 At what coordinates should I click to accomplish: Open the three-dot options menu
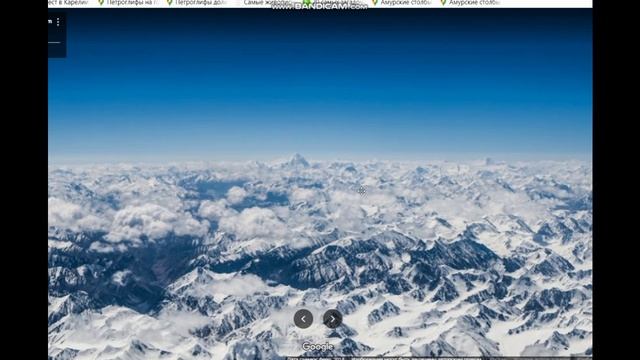pyautogui.click(x=58, y=22)
